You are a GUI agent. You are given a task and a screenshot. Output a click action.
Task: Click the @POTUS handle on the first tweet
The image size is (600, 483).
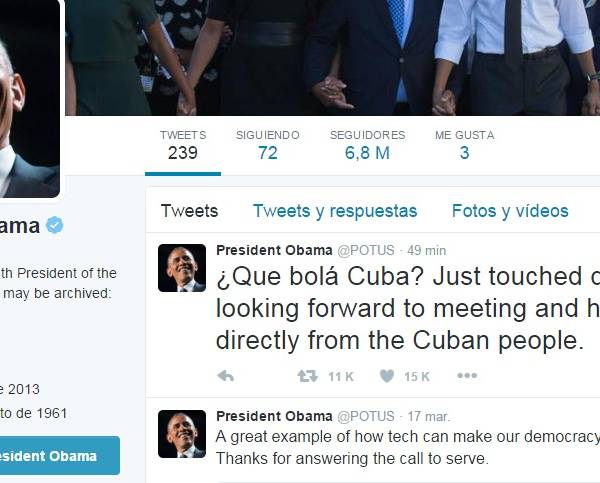pos(365,251)
